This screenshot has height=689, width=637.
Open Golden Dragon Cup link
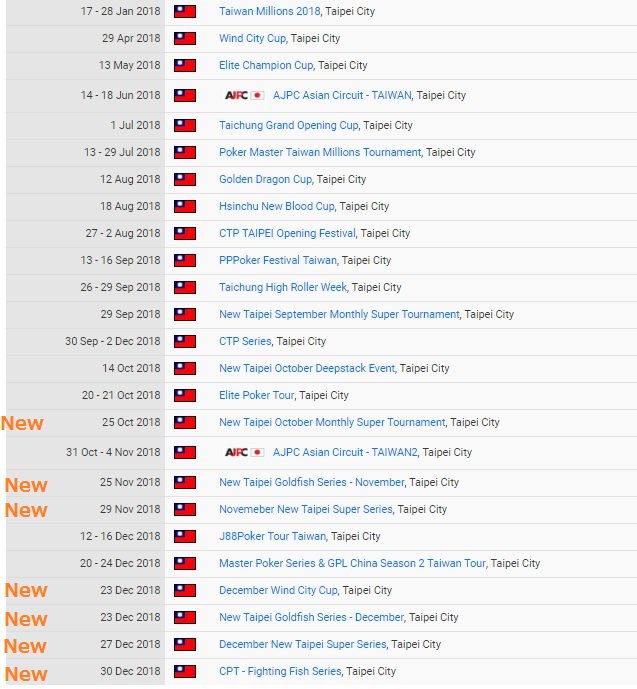[266, 179]
